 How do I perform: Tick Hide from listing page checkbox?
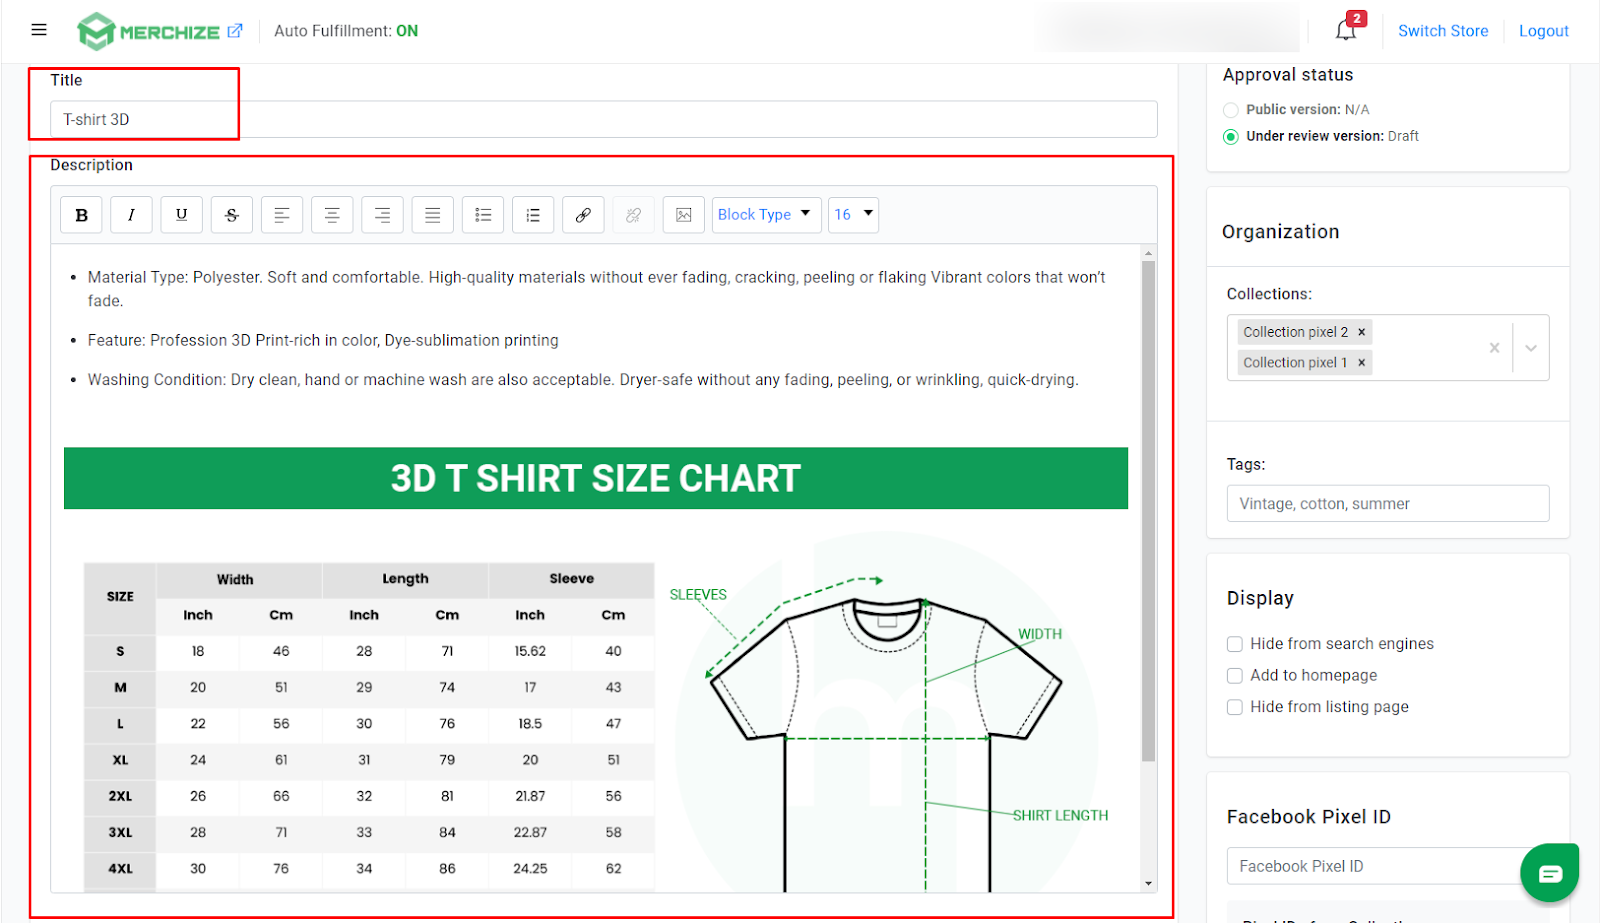coord(1235,707)
